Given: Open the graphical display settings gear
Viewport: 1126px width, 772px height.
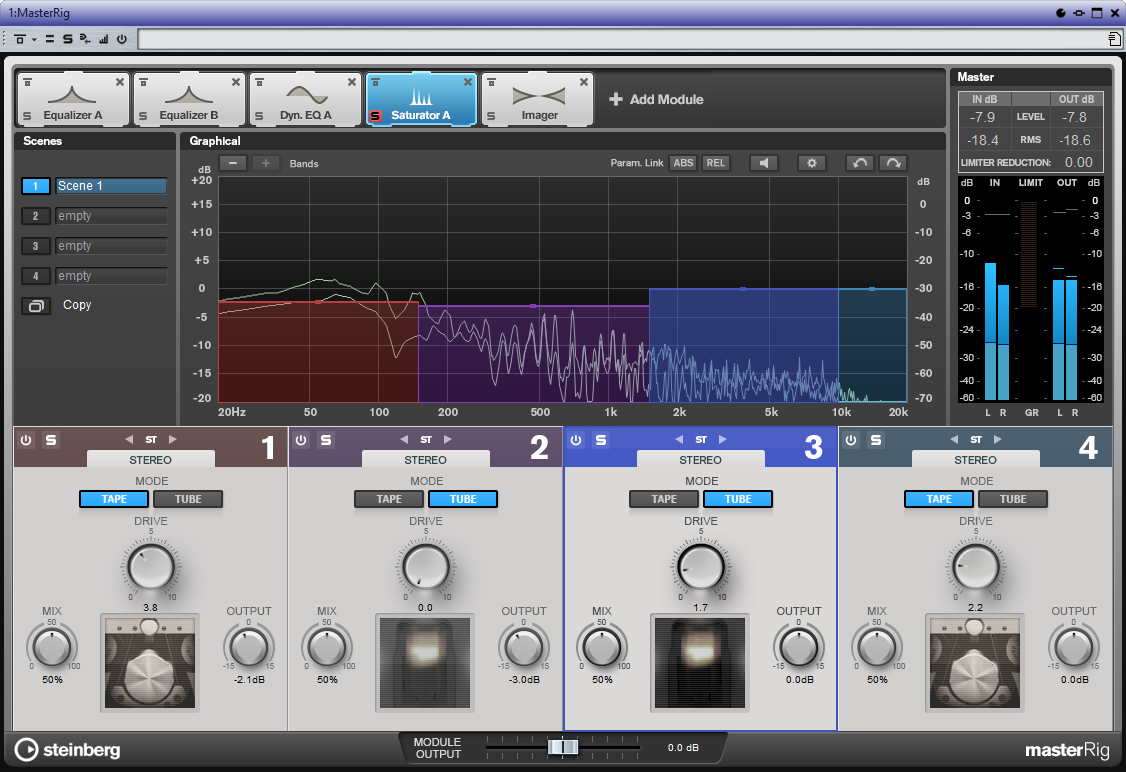Looking at the screenshot, I should (811, 163).
